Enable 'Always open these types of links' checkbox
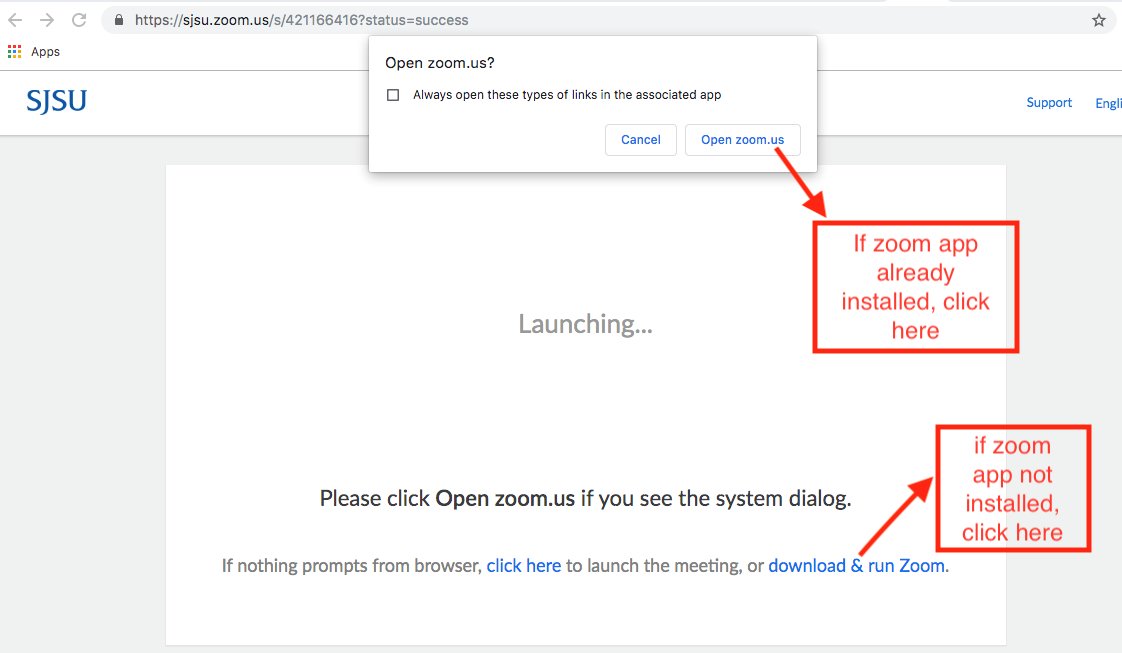This screenshot has width=1122, height=653. click(393, 95)
